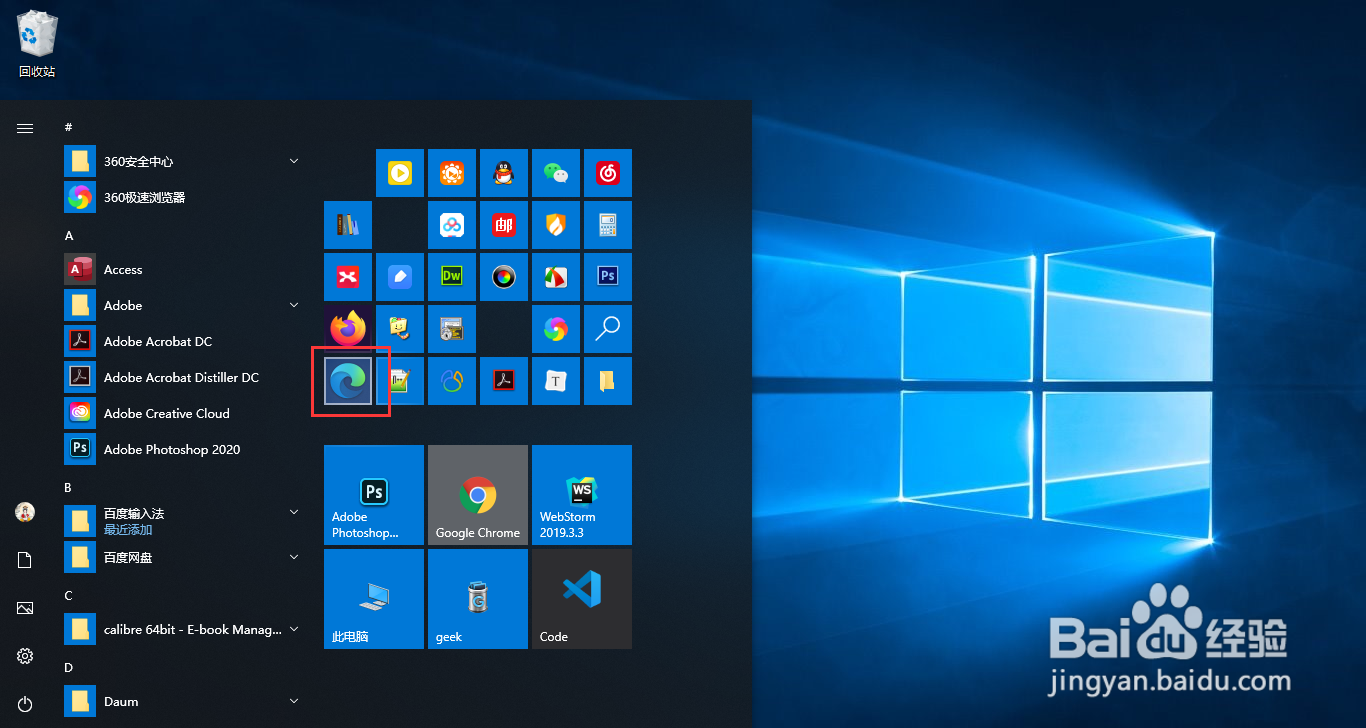Open the red NetEase Cloud Music tile
Image resolution: width=1366 pixels, height=728 pixels.
pyautogui.click(x=608, y=173)
